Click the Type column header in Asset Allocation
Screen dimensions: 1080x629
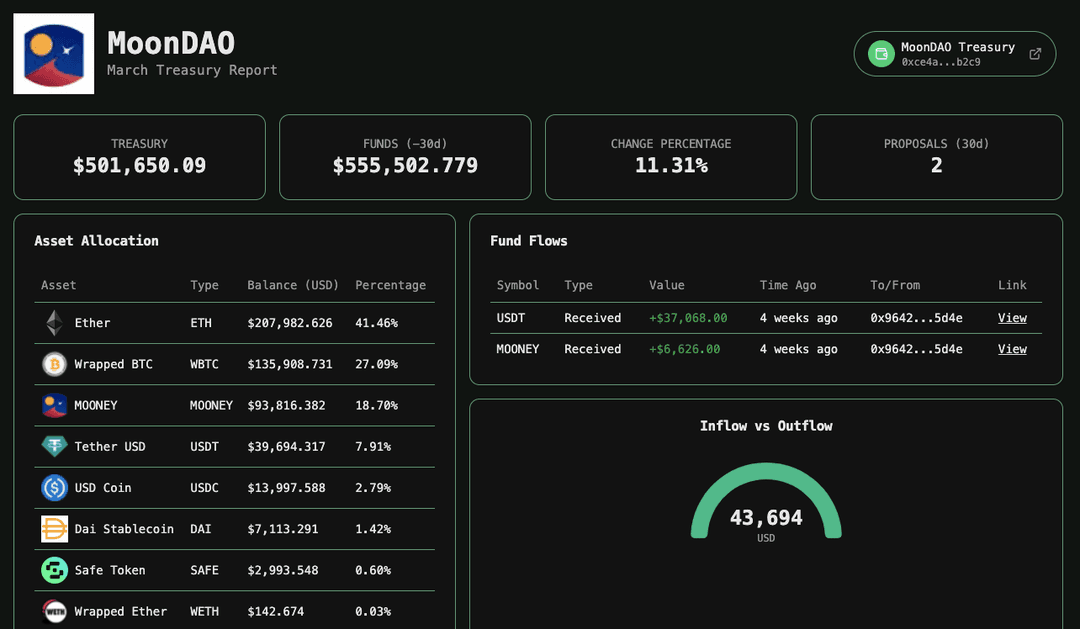coord(205,285)
